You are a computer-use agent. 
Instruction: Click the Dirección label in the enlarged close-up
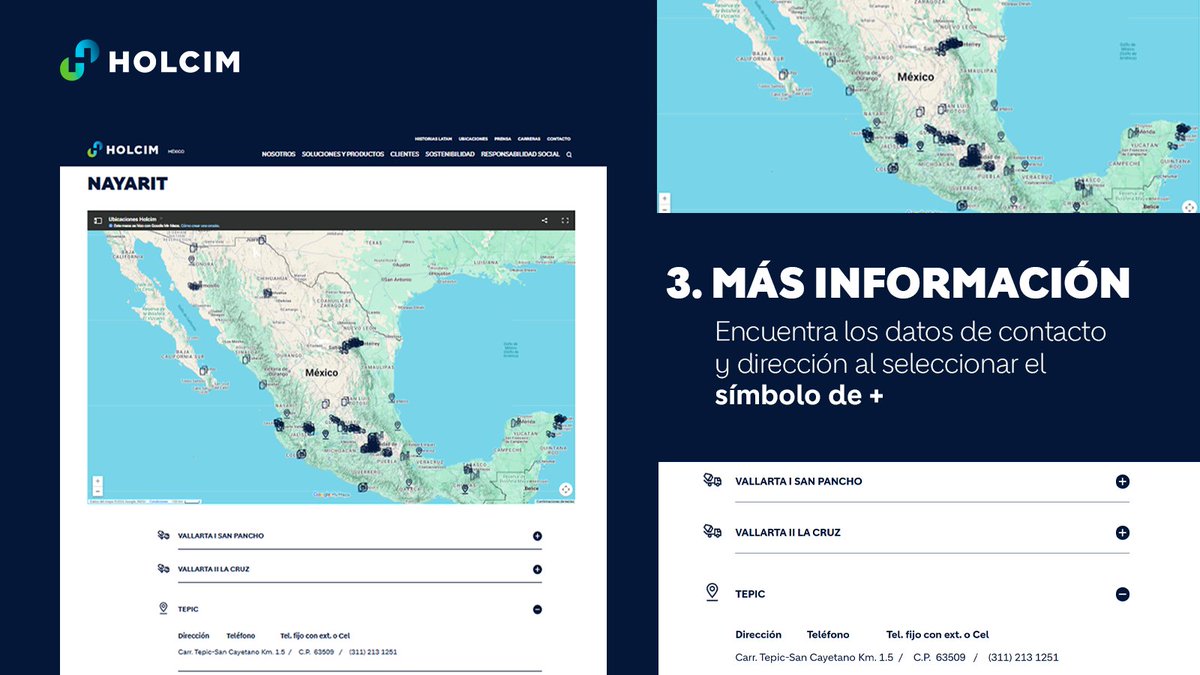pyautogui.click(x=758, y=634)
